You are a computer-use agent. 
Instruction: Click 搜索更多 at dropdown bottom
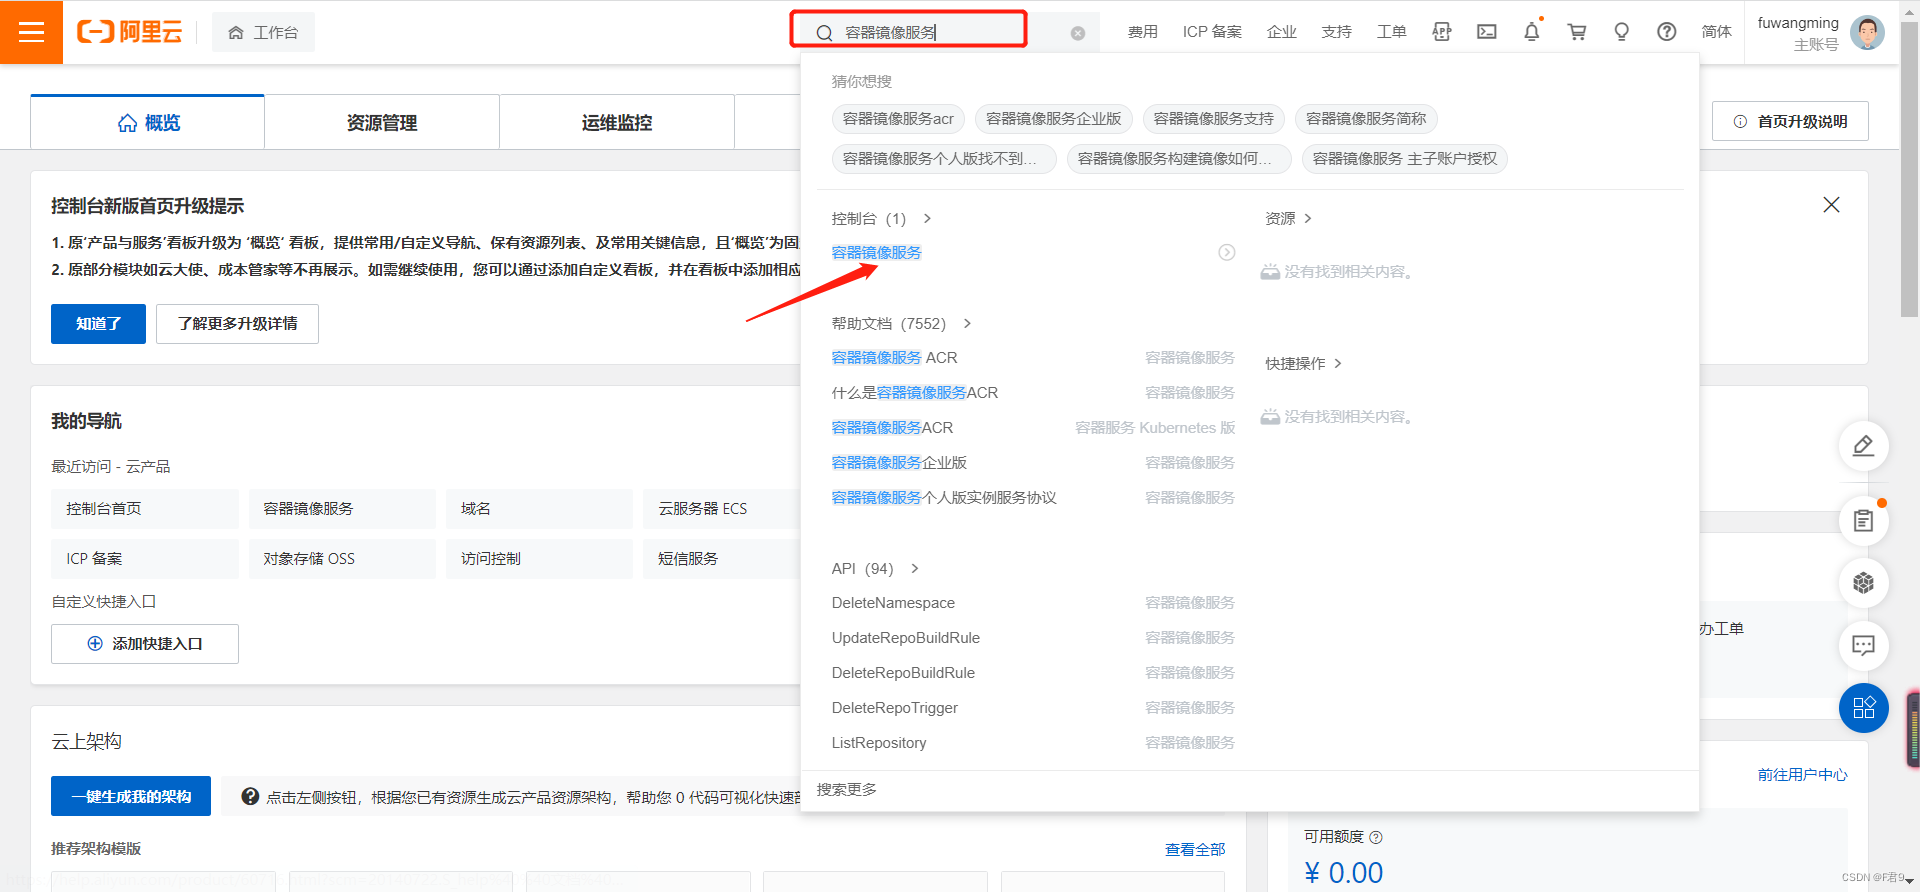pyautogui.click(x=846, y=790)
